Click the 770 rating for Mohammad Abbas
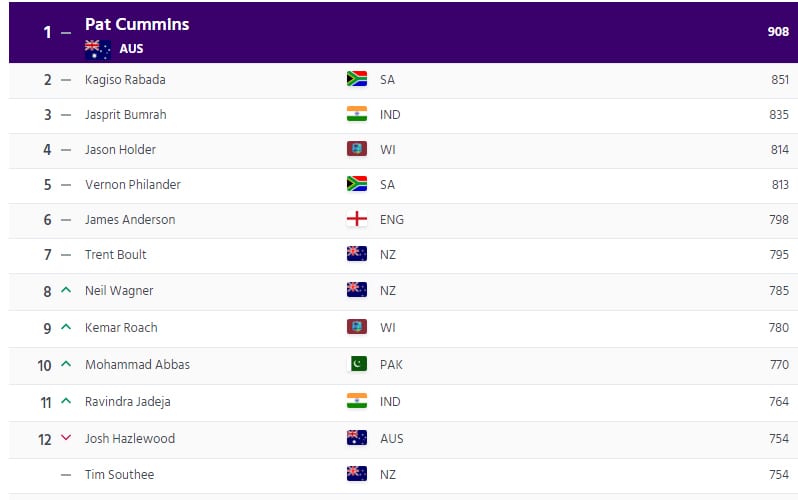Screen dimensions: 798x500 (779, 365)
